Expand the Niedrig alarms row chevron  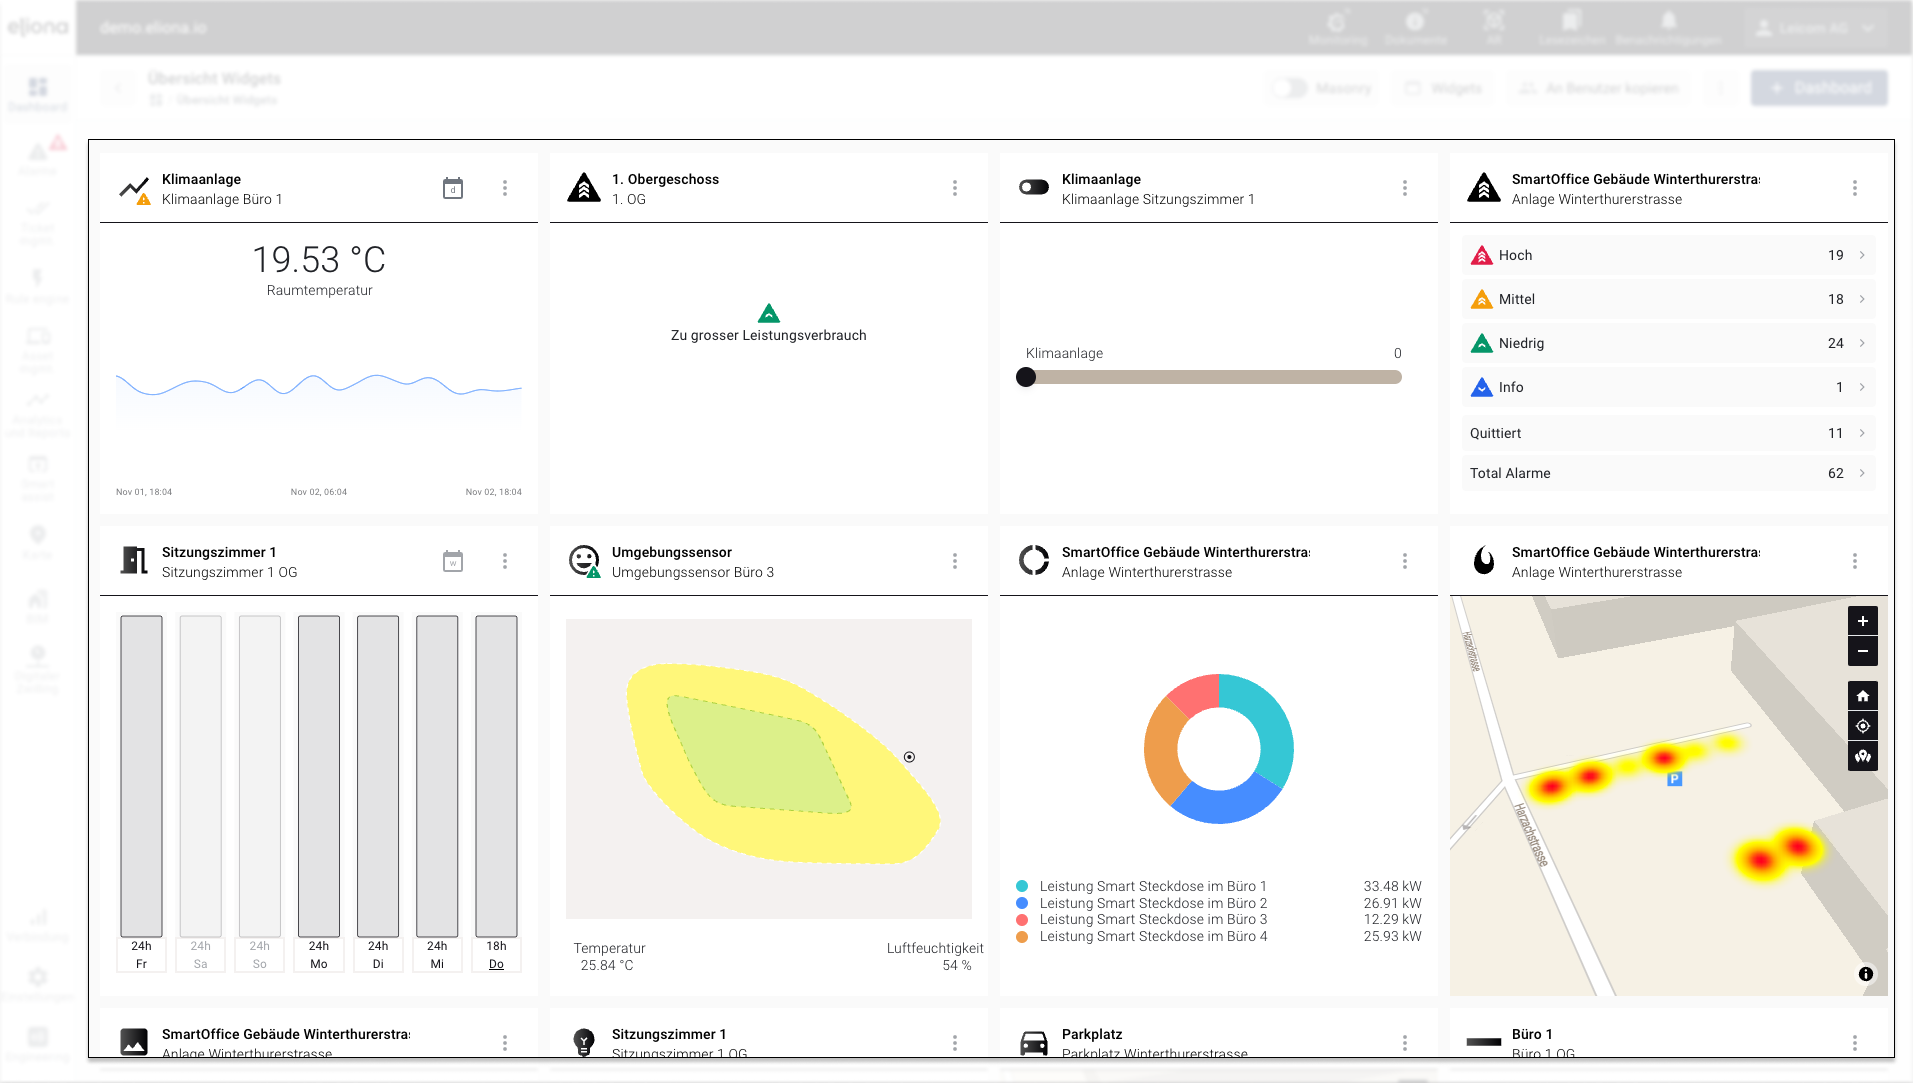(1862, 343)
